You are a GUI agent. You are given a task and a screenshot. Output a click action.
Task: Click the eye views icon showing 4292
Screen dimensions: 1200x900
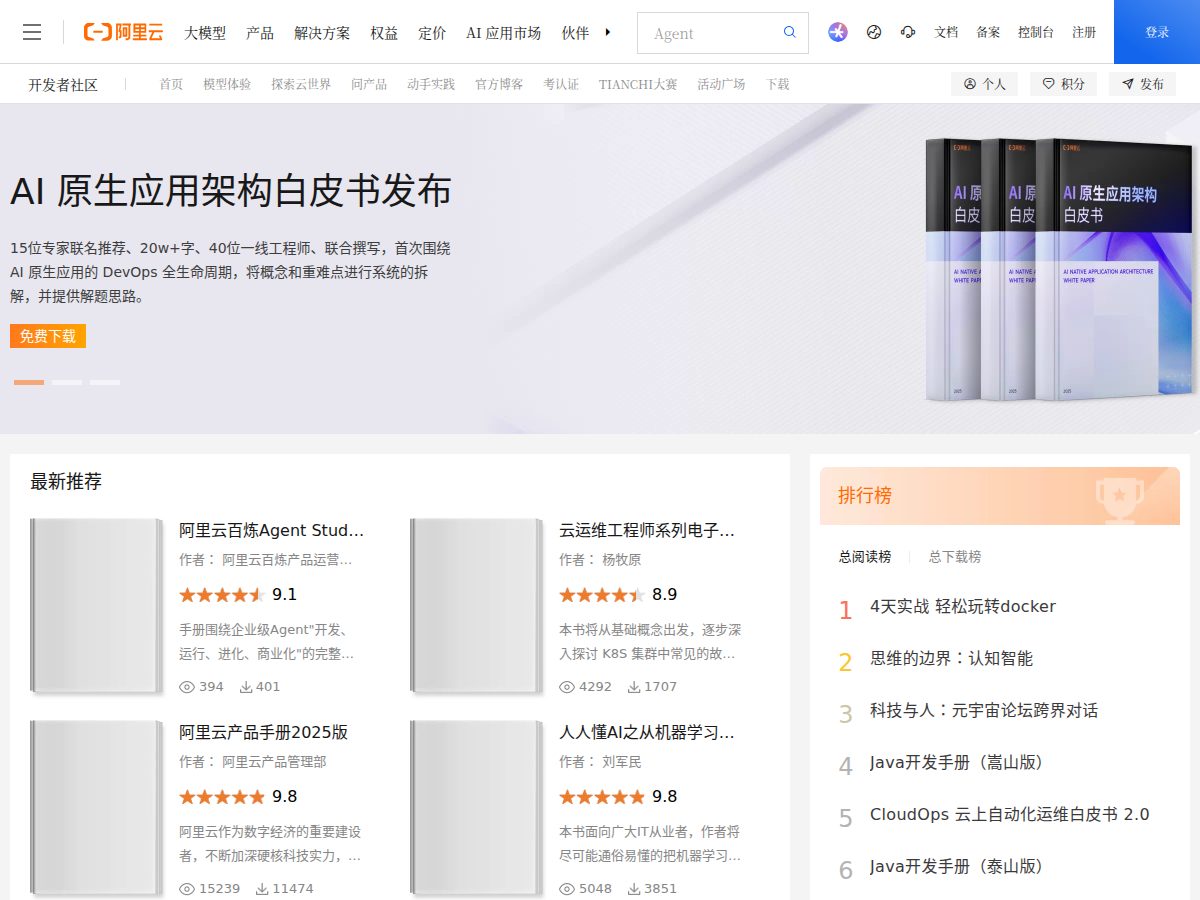pos(567,687)
